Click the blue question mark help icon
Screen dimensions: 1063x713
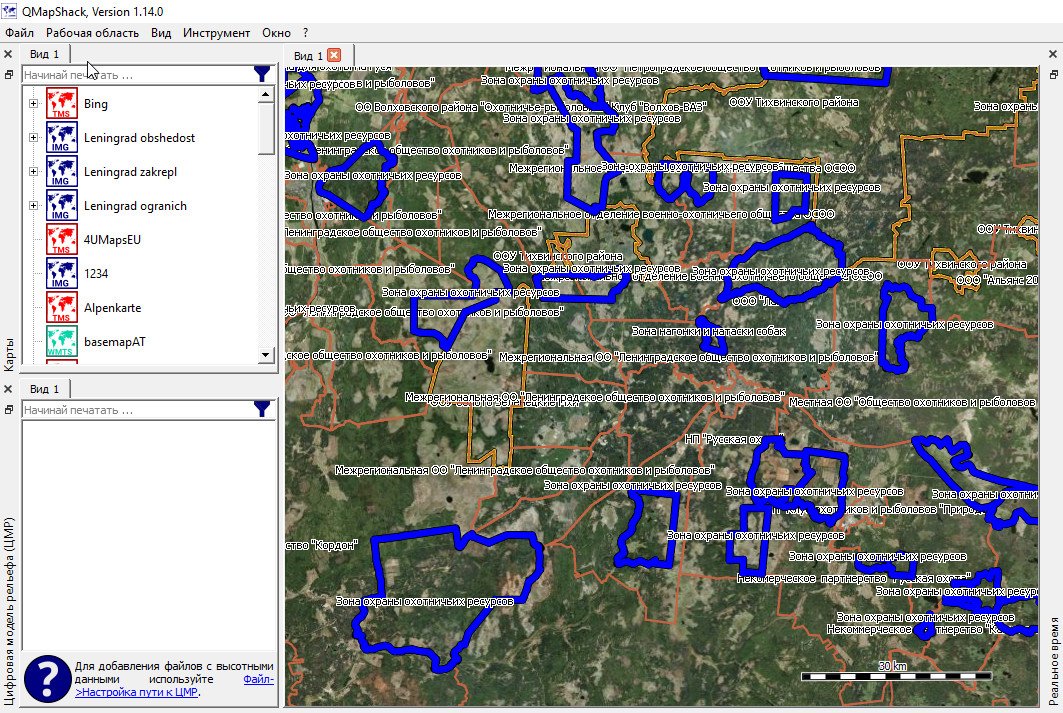tap(46, 678)
